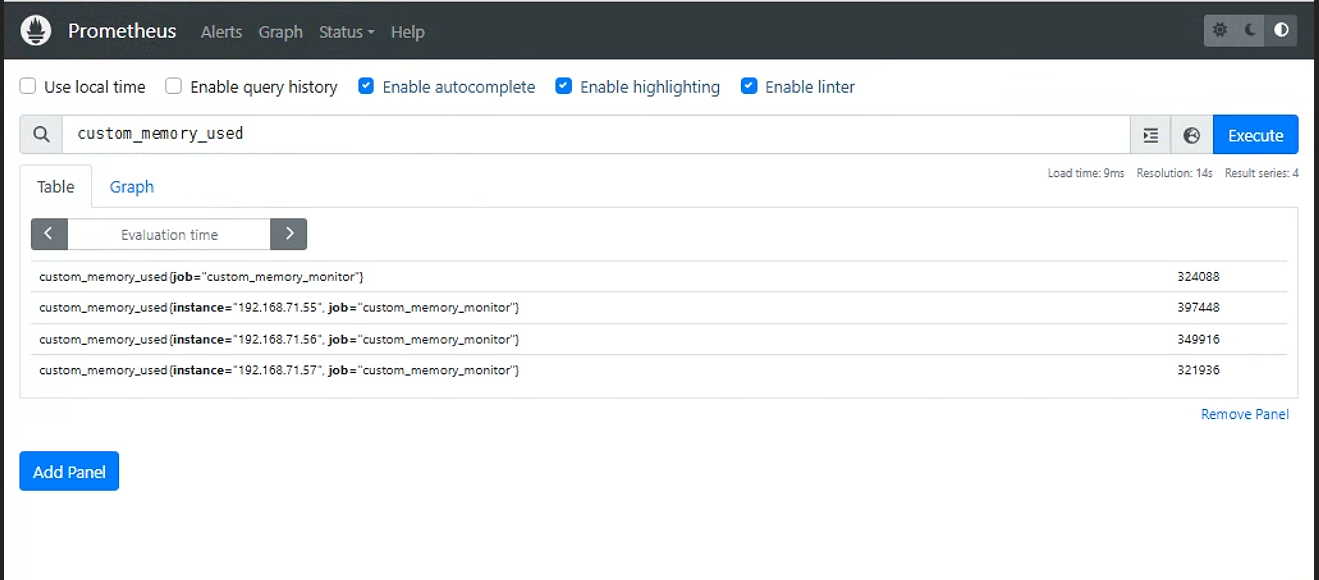Switch to the dark theme moon icon
This screenshot has width=1319, height=580.
1250,31
